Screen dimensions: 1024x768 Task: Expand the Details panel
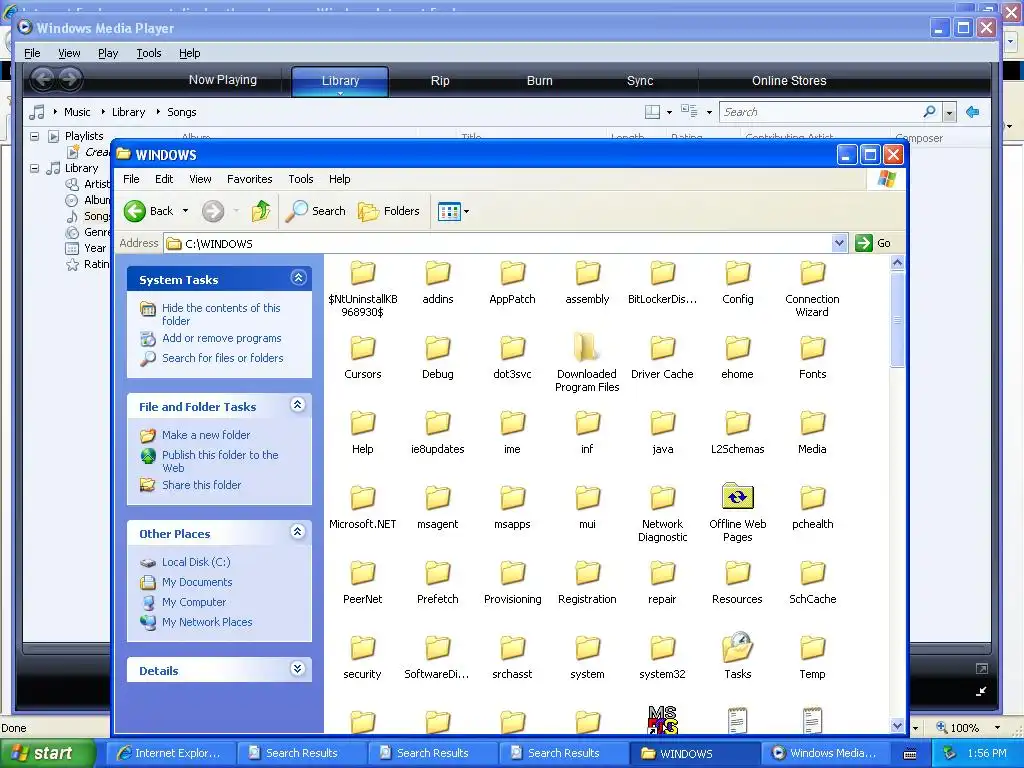click(x=298, y=669)
